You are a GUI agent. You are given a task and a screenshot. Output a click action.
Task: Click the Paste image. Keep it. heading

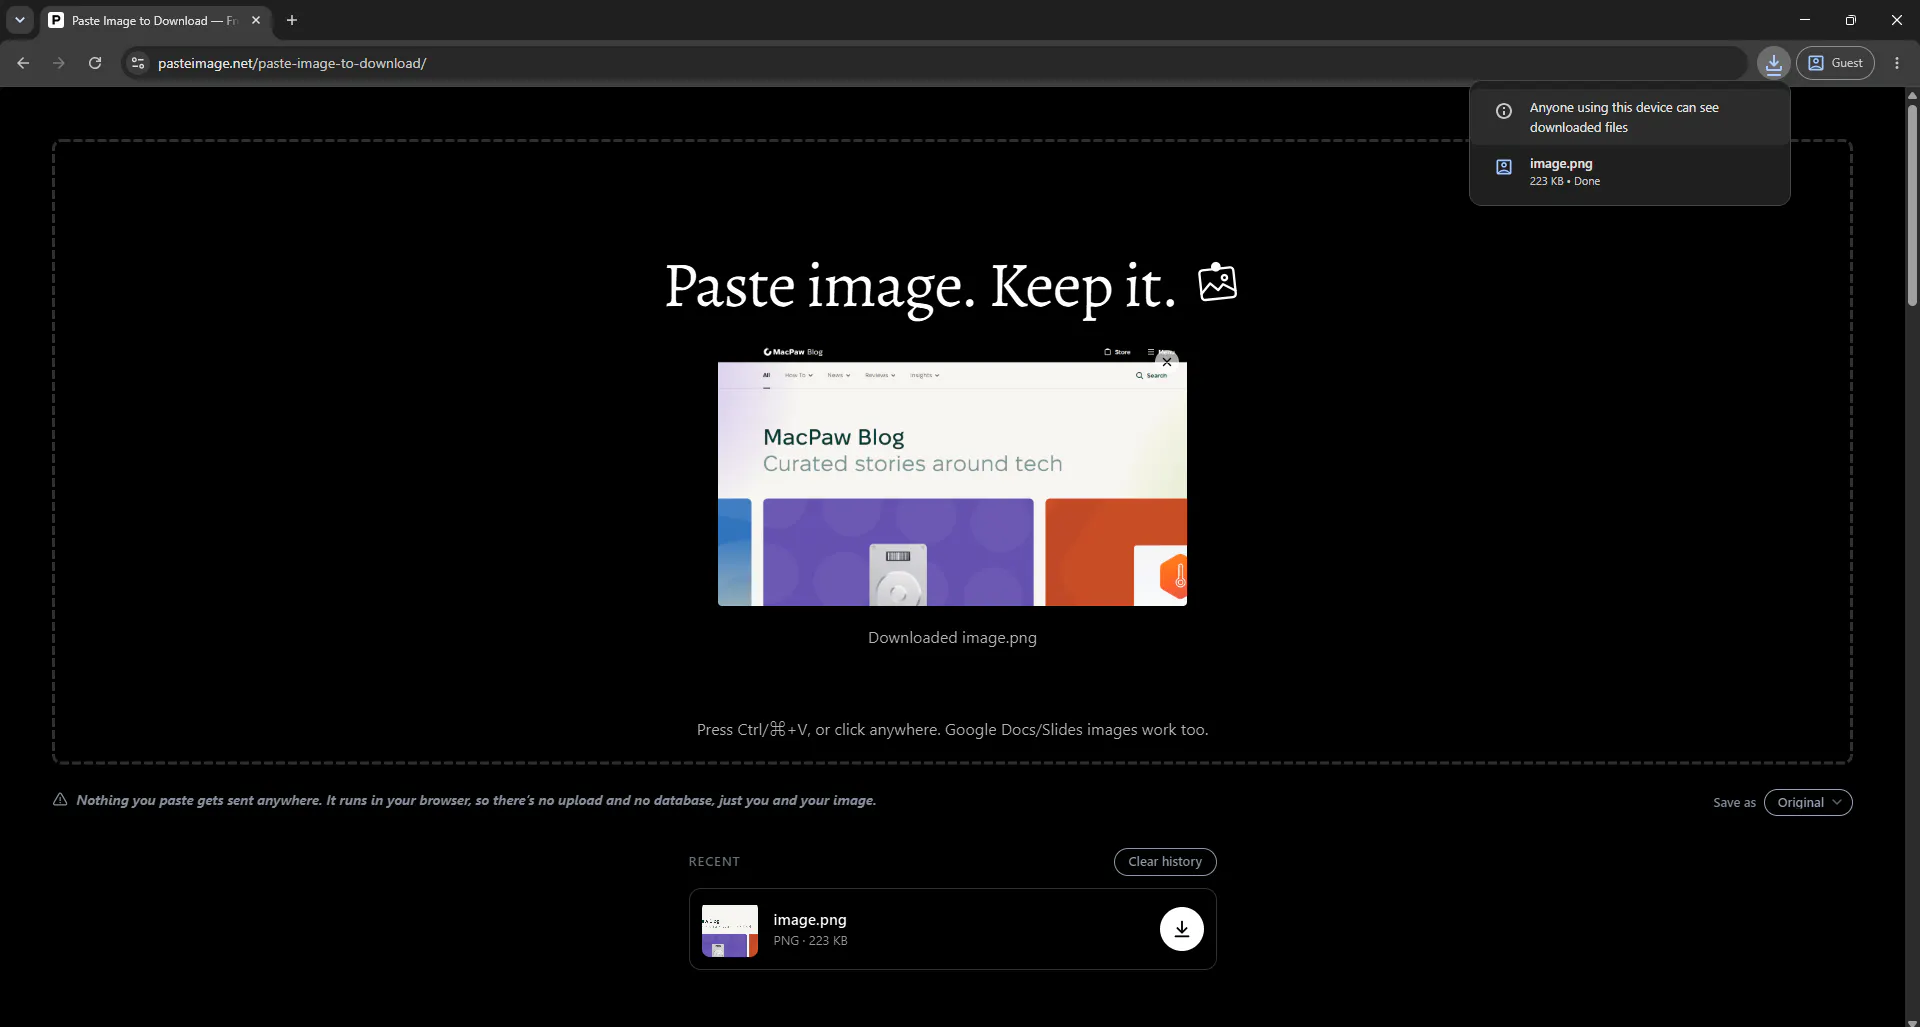pyautogui.click(x=920, y=287)
